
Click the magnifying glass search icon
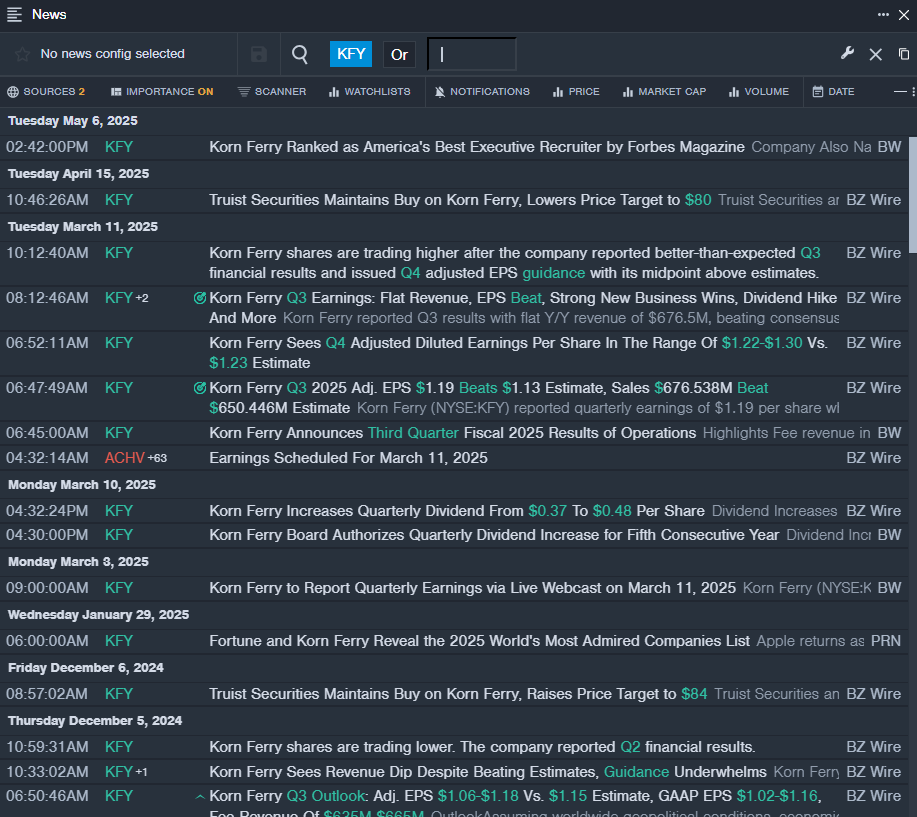[300, 54]
